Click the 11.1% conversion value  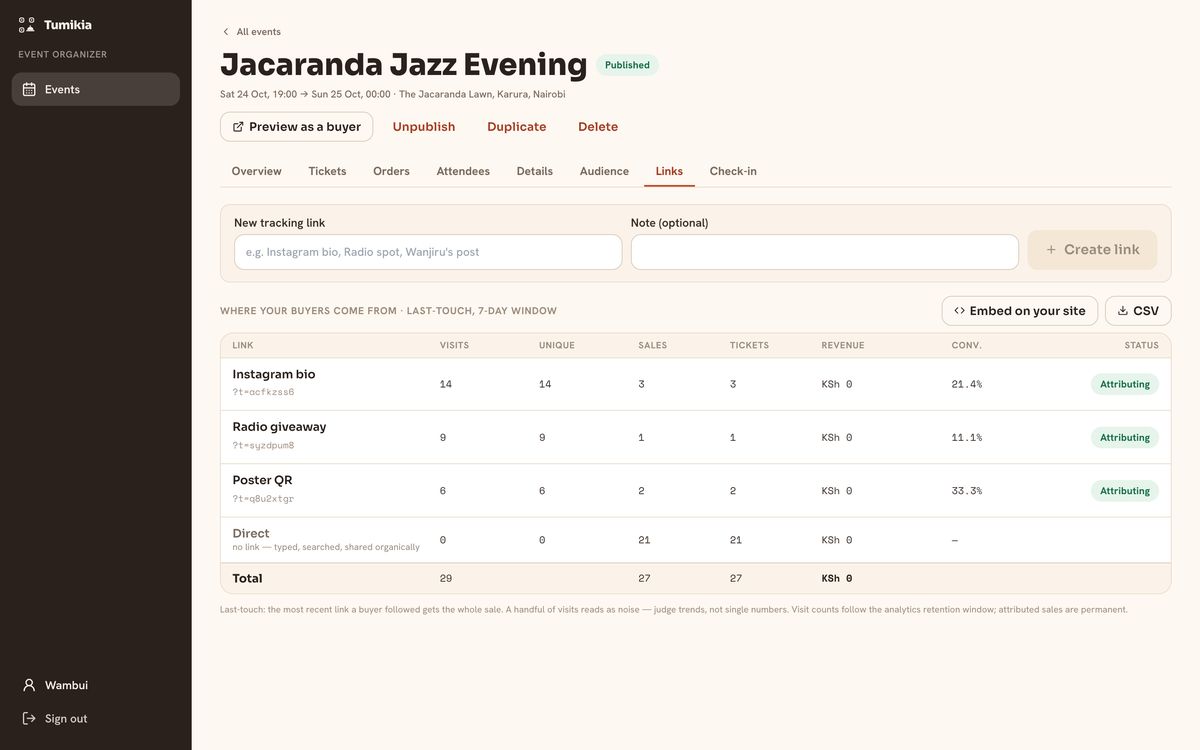(x=967, y=437)
